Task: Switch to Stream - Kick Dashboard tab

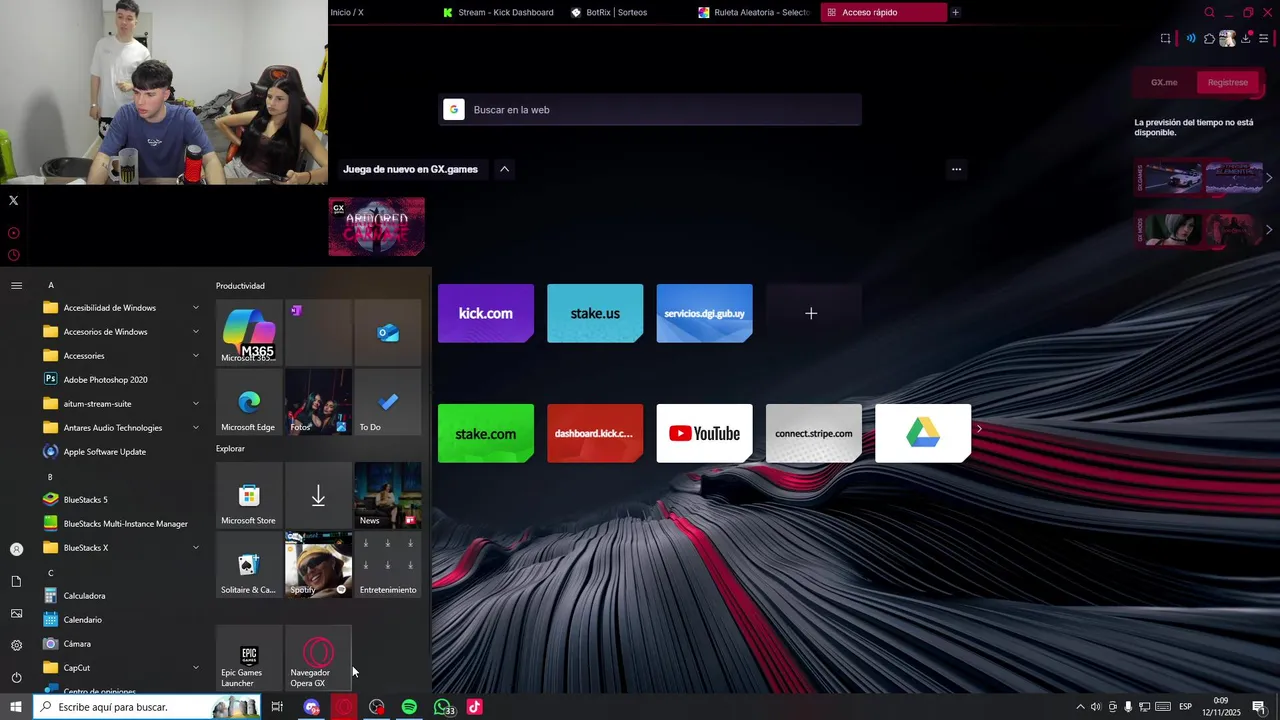Action: 498,12
